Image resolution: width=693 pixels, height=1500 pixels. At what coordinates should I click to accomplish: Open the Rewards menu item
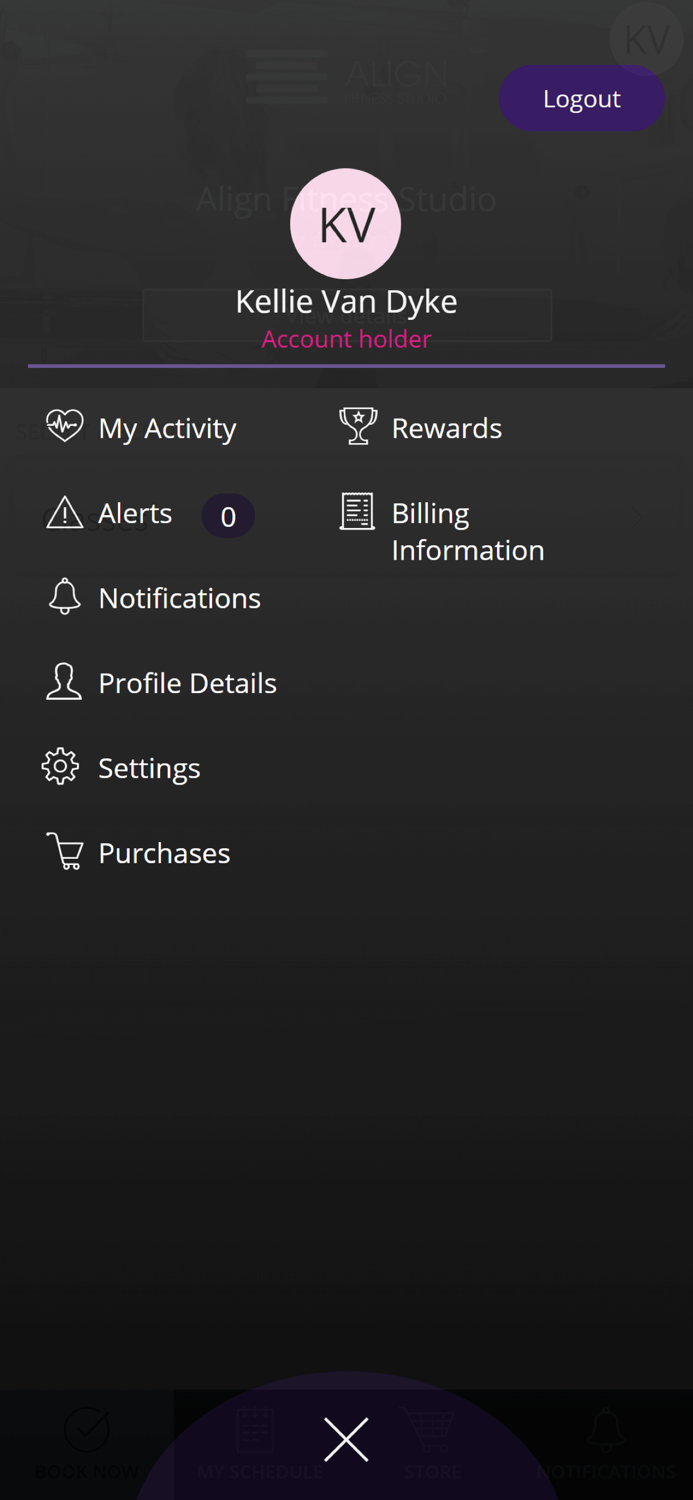point(446,428)
